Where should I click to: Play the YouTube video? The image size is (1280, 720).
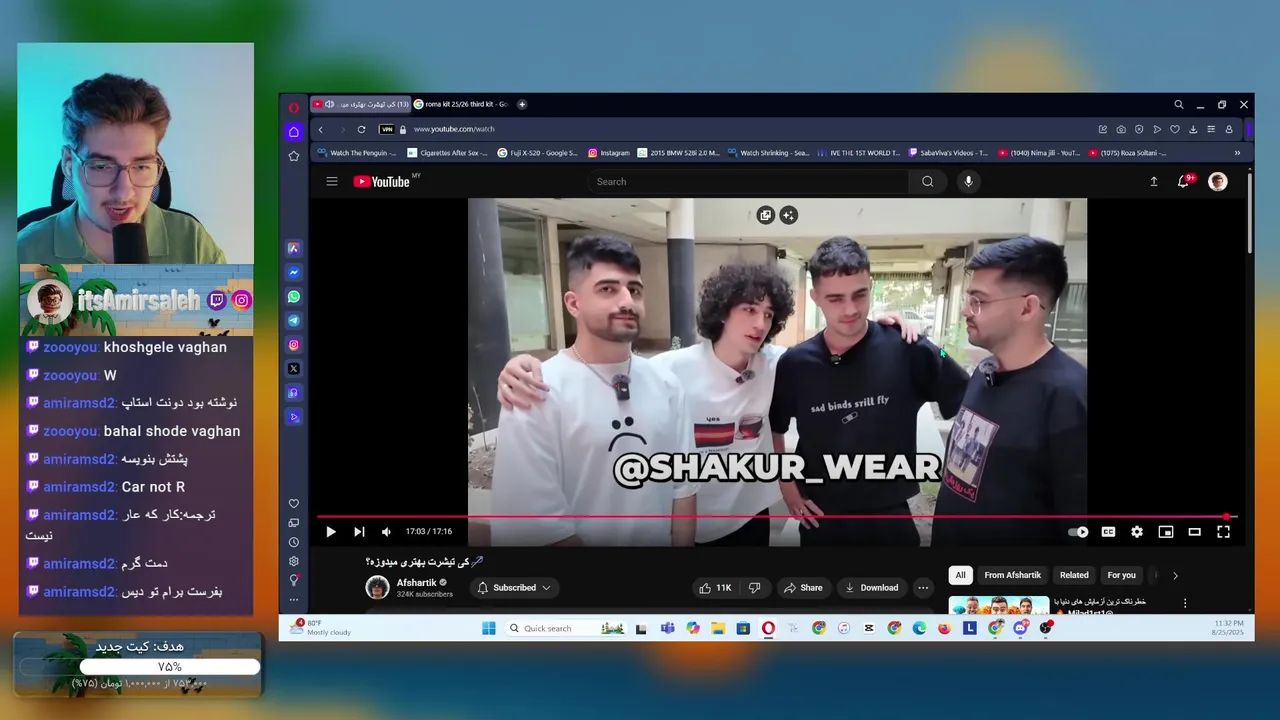click(331, 532)
